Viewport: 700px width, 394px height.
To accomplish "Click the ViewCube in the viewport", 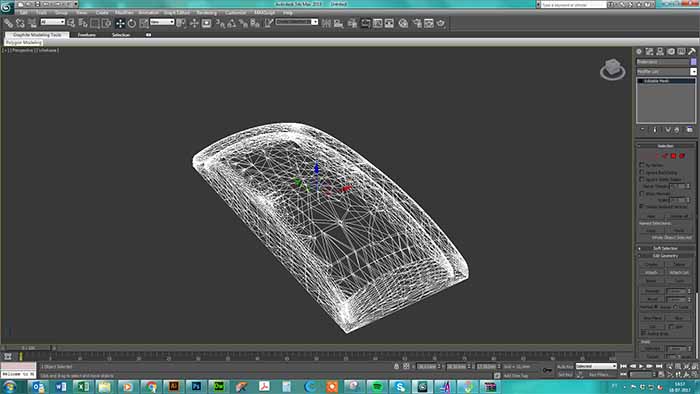I will tap(612, 69).
